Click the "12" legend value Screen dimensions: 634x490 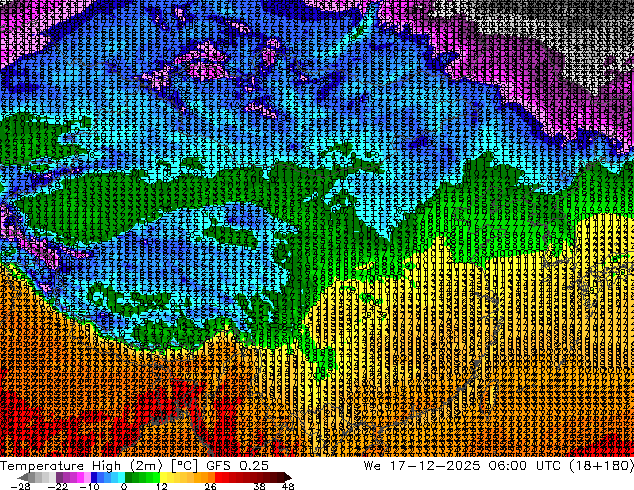coord(162,486)
